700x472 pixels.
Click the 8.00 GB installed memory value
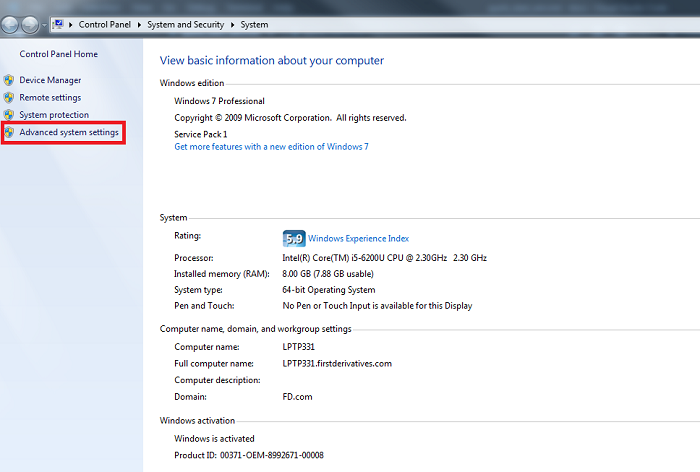coord(328,274)
